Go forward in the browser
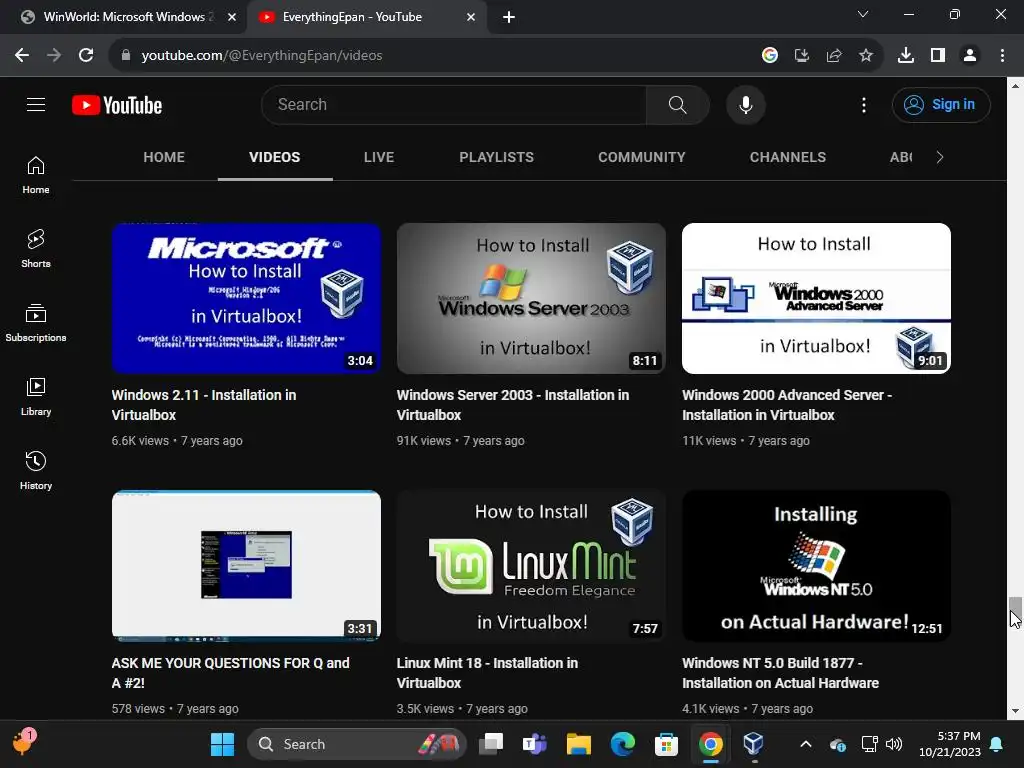Screen dimensions: 1024x768 point(54,56)
